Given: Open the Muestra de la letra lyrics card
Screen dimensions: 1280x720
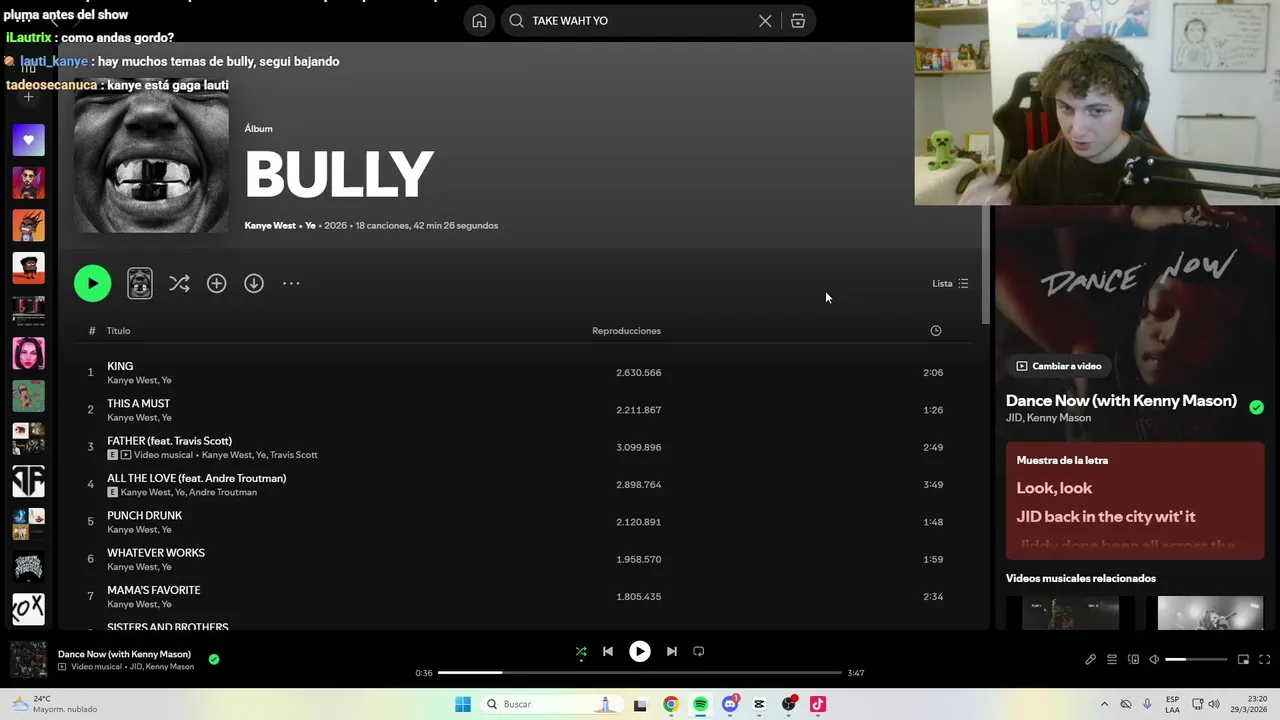Looking at the screenshot, I should (1135, 501).
